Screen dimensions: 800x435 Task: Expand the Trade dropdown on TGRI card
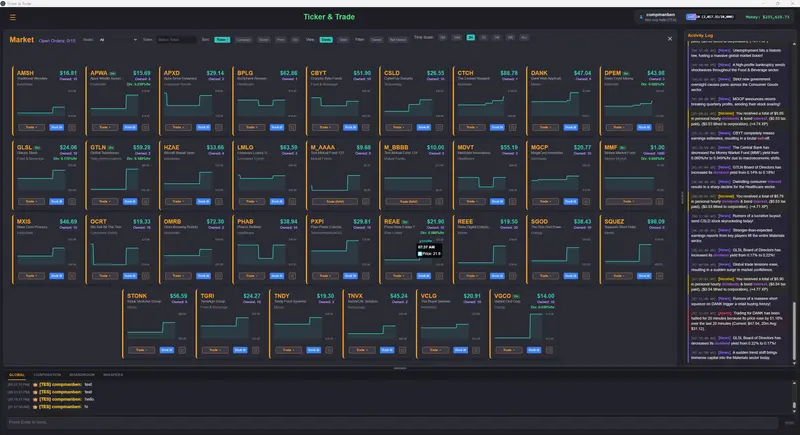click(215, 350)
